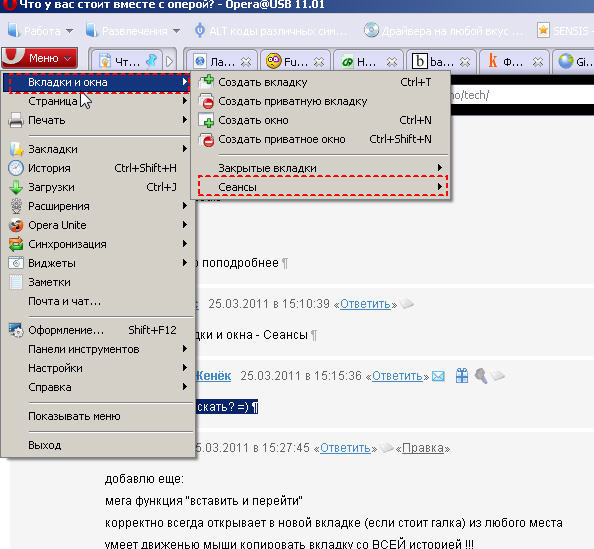Image resolution: width=594 pixels, height=549 pixels.
Task: Expand the Синхронизация submenu arrow
Action: [184, 244]
